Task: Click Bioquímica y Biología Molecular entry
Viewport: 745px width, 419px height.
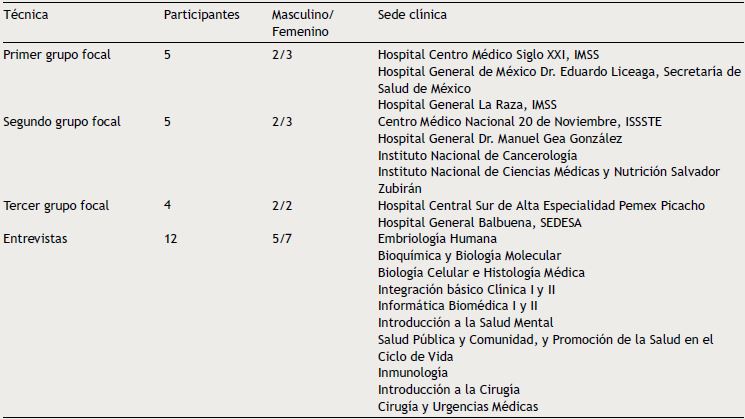Action: tap(469, 256)
